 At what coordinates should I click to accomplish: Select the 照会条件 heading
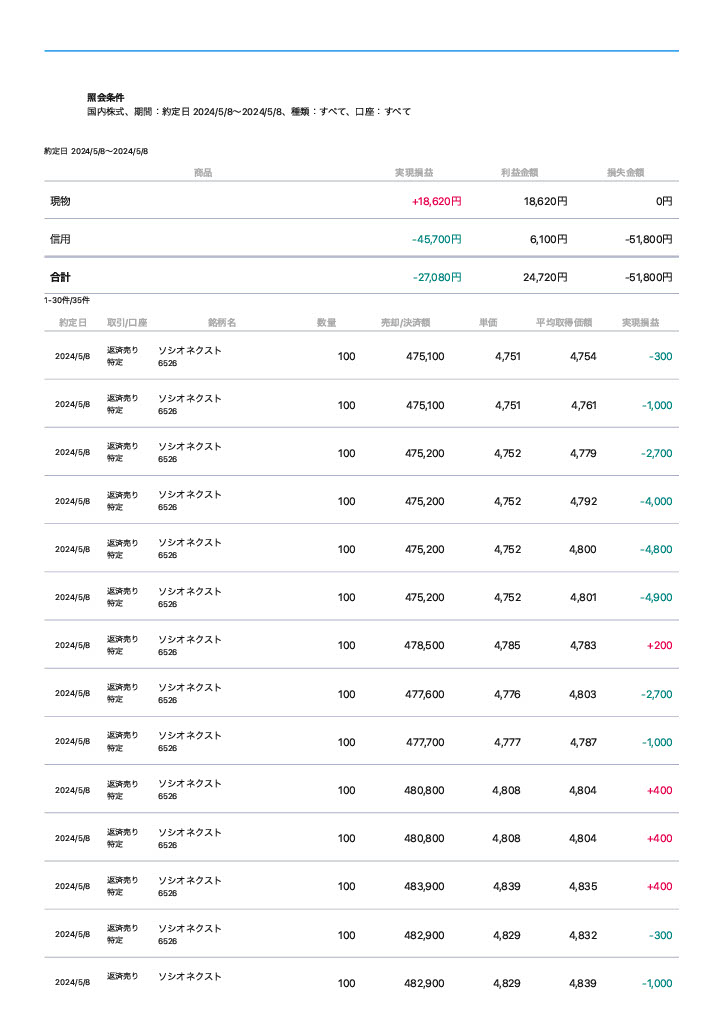click(105, 98)
